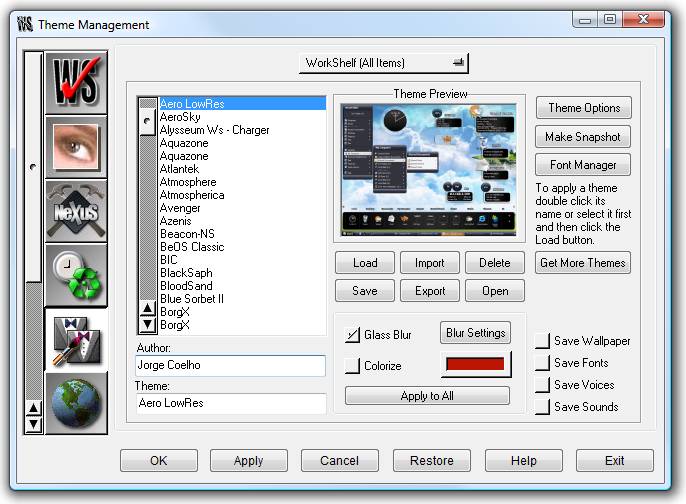Image resolution: width=686 pixels, height=504 pixels.
Task: Open Theme Options
Action: point(584,108)
